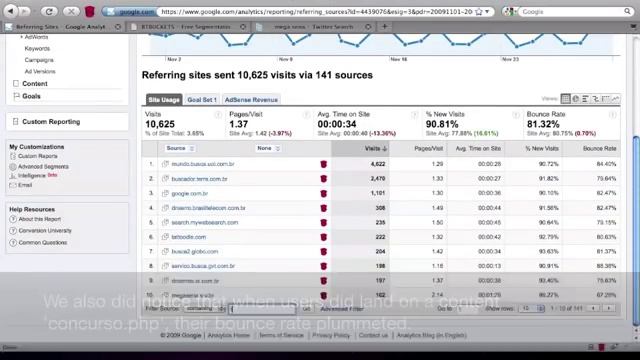Open a new browser tab with the plus button
Viewport: 640px width, 360px height.
(x=384, y=27)
